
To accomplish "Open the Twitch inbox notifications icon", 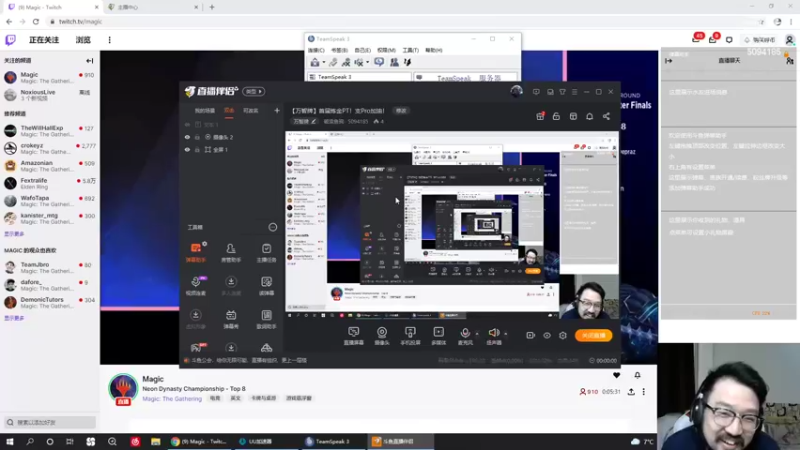I will click(712, 39).
